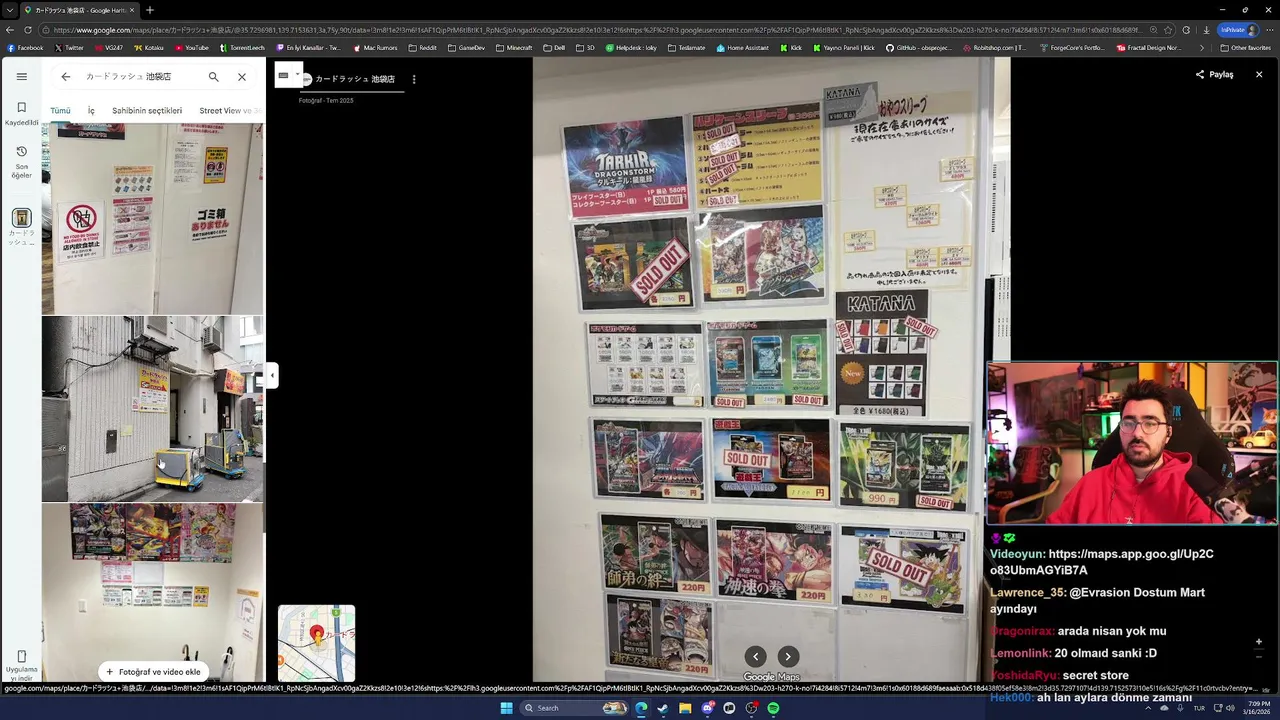Go back using browser back button
The height and width of the screenshot is (720, 1280).
pyautogui.click(x=10, y=30)
